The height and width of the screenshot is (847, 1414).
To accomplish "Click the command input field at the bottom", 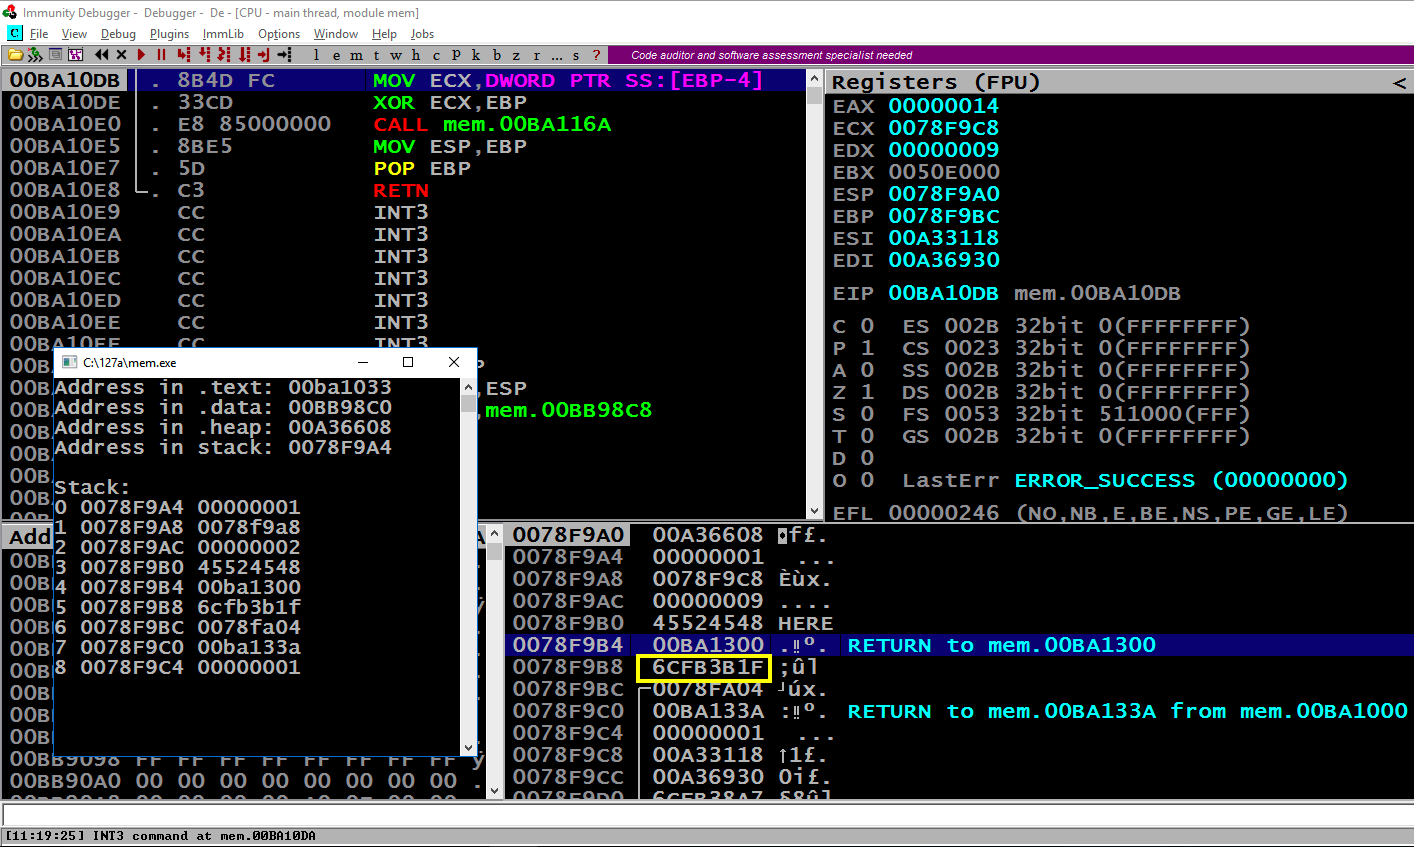I will (x=707, y=815).
